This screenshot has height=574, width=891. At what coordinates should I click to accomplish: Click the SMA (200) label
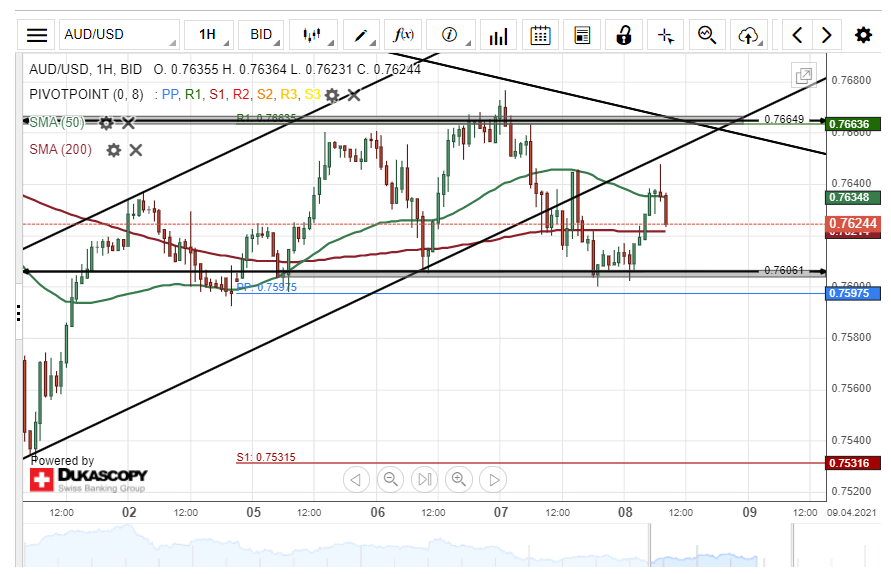61,149
